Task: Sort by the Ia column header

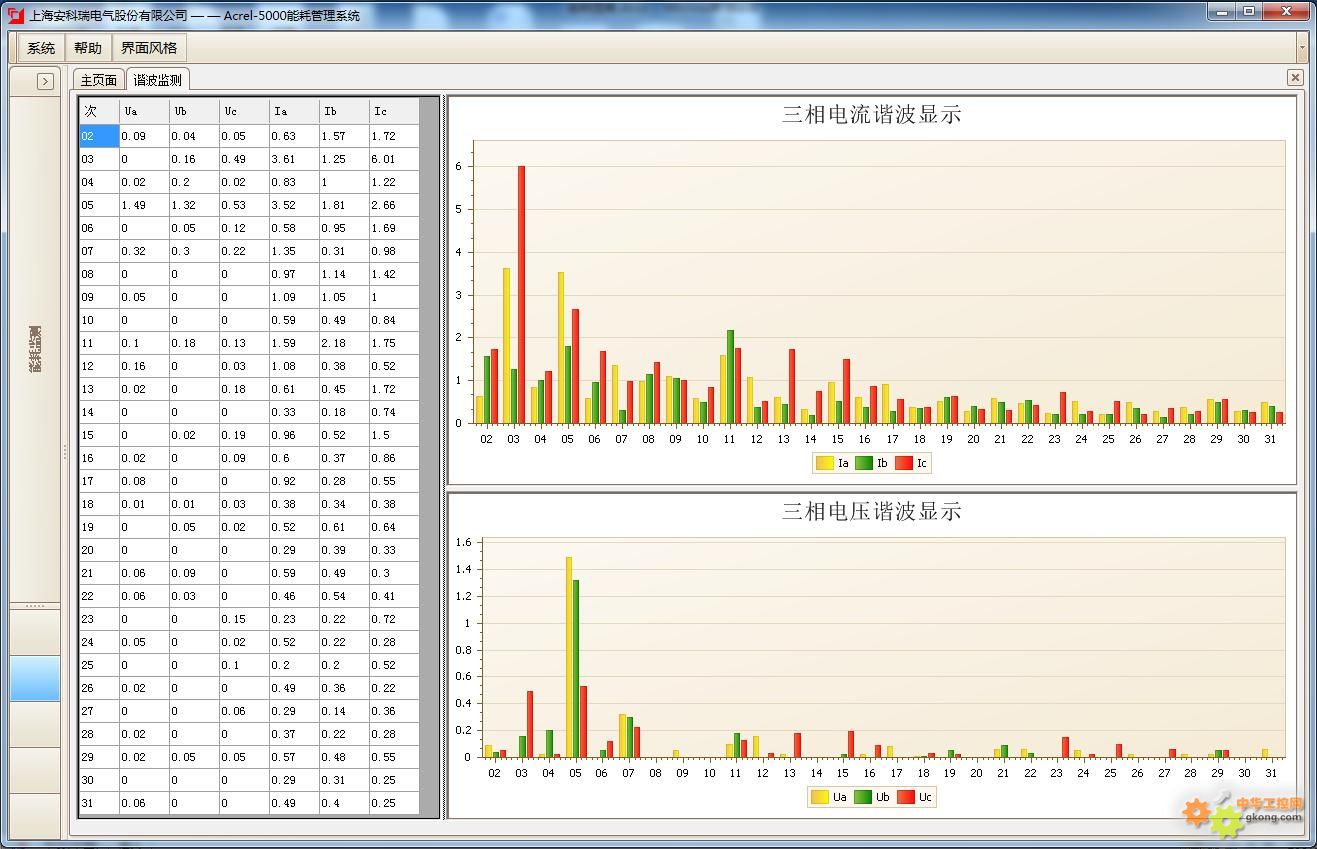Action: pyautogui.click(x=294, y=111)
